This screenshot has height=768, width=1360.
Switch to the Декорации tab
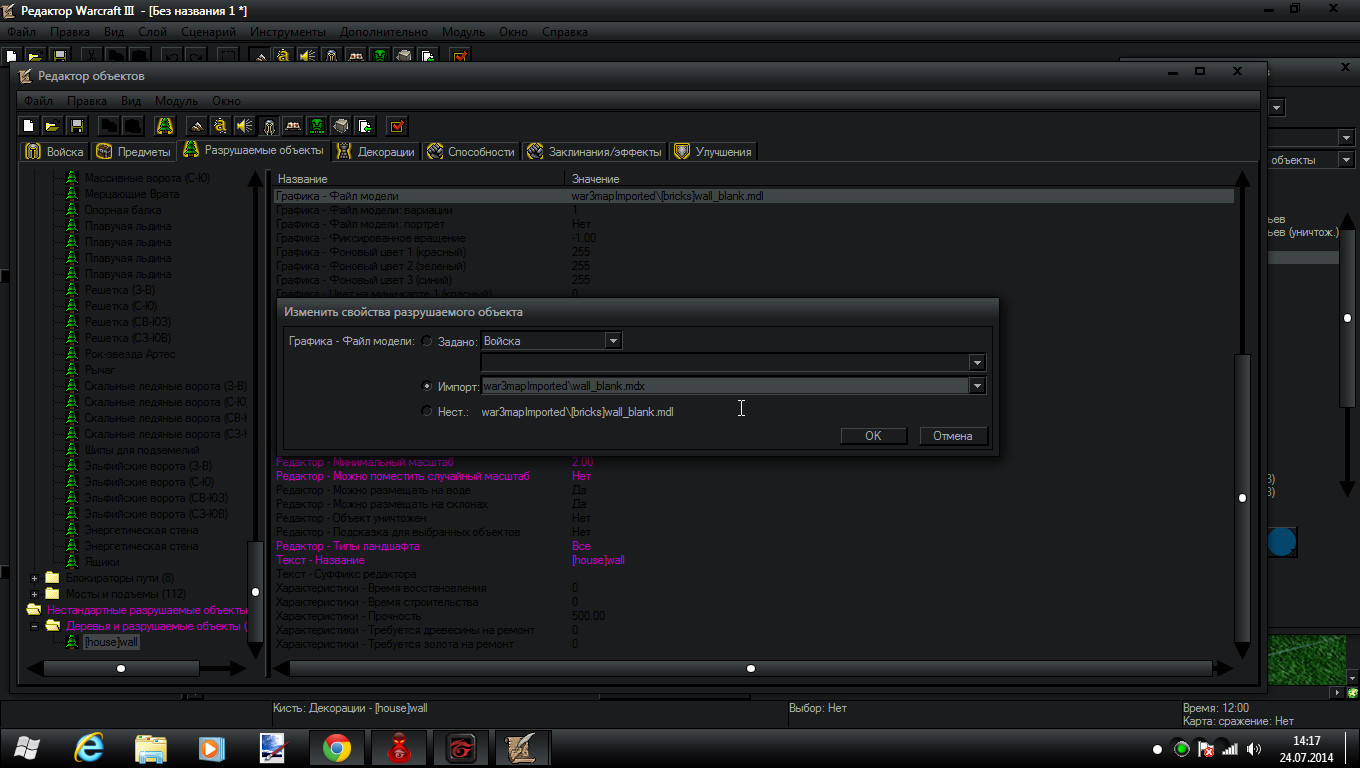point(376,151)
